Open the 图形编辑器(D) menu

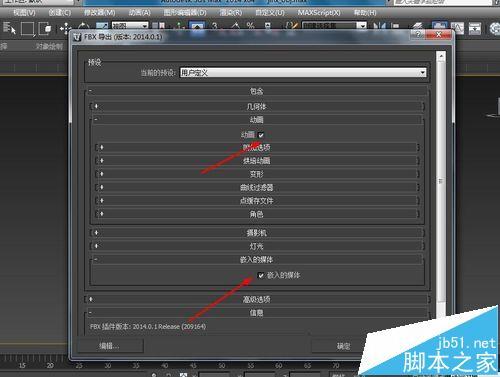[185, 13]
